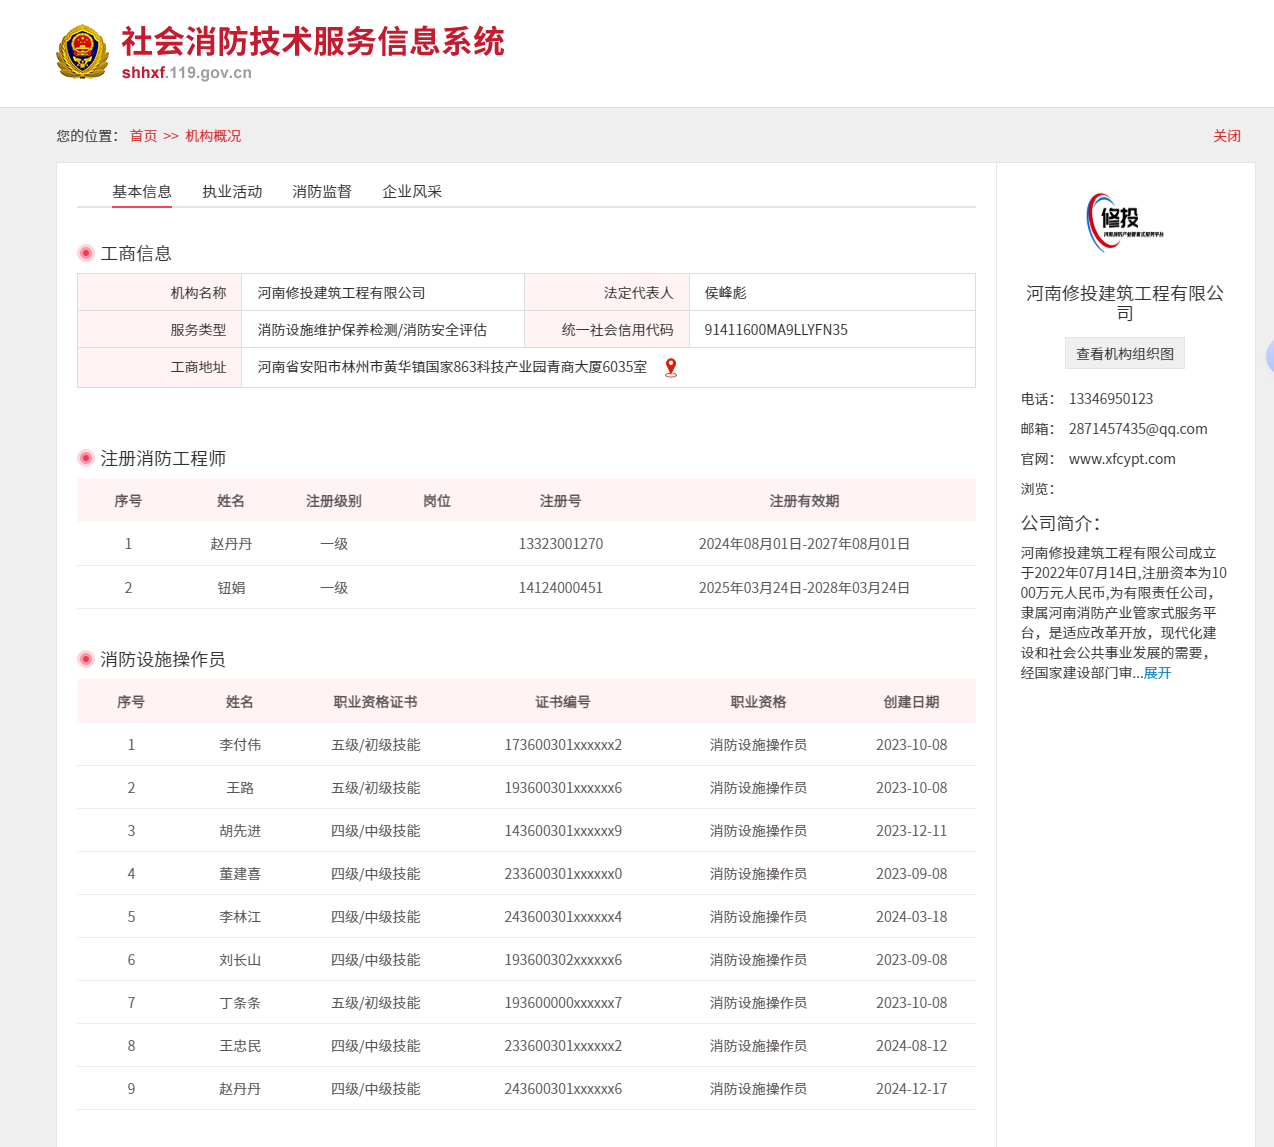Click certificate number 243600301xxxxxx6
Viewport: 1274px width, 1147px height.
(x=563, y=1089)
